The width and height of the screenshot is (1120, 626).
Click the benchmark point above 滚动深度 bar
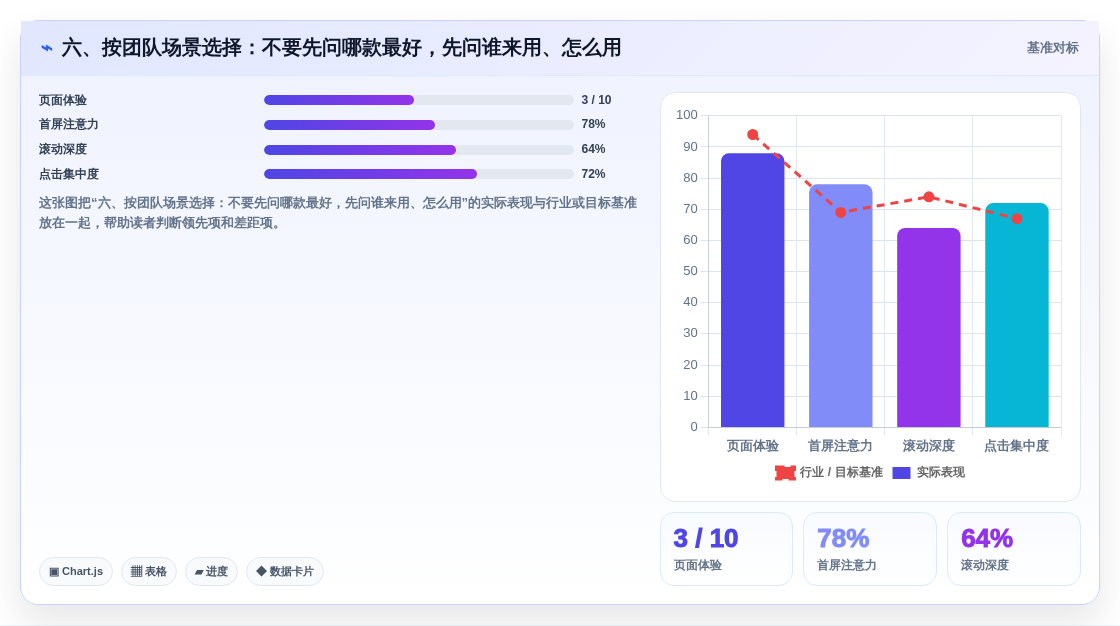point(929,197)
